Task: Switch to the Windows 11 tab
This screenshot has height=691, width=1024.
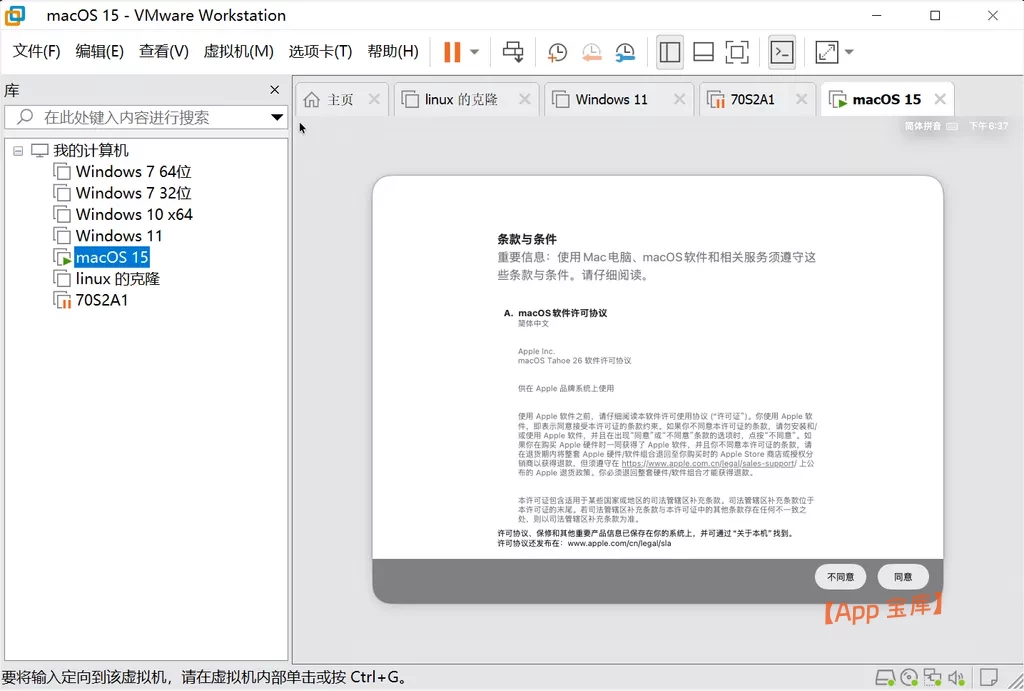Action: [611, 99]
